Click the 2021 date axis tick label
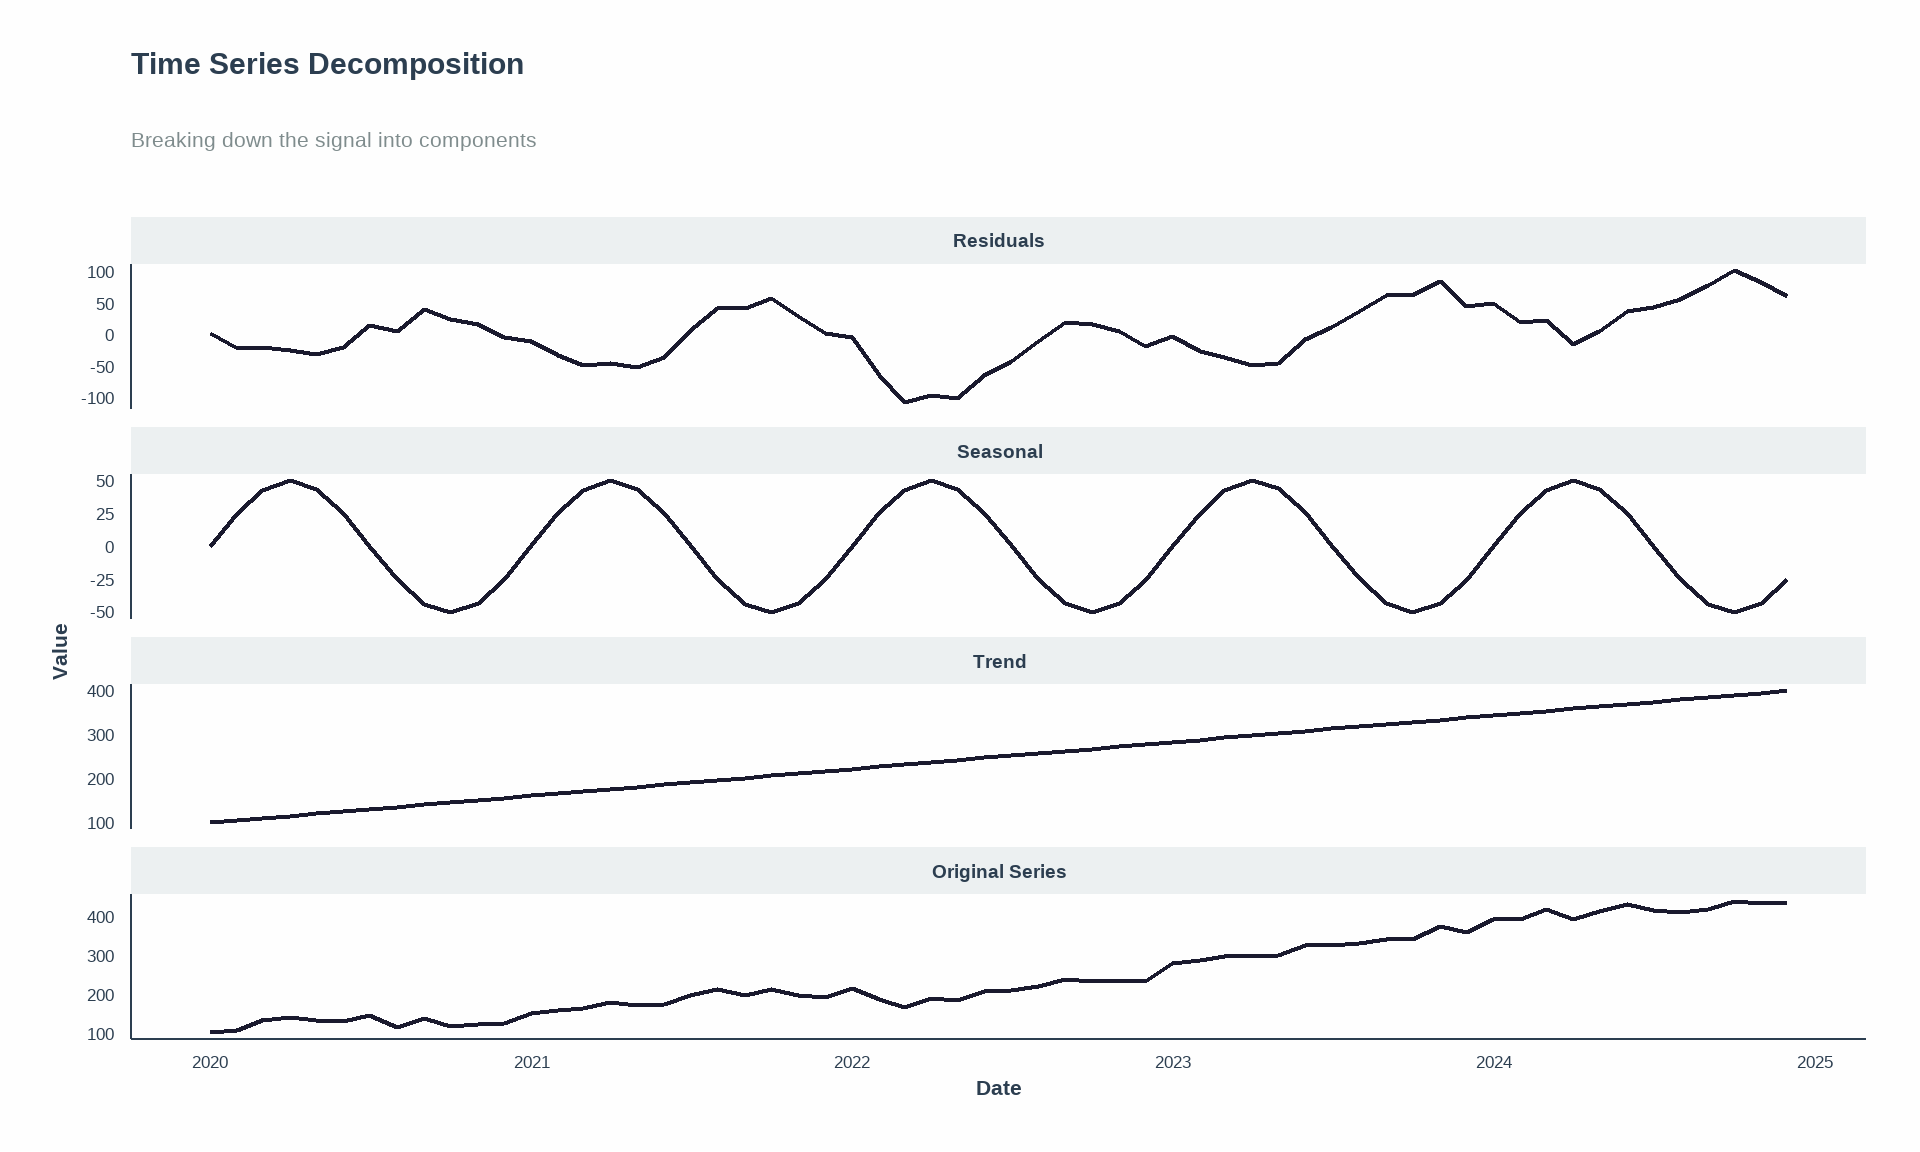1920x1152 pixels. coord(532,1062)
